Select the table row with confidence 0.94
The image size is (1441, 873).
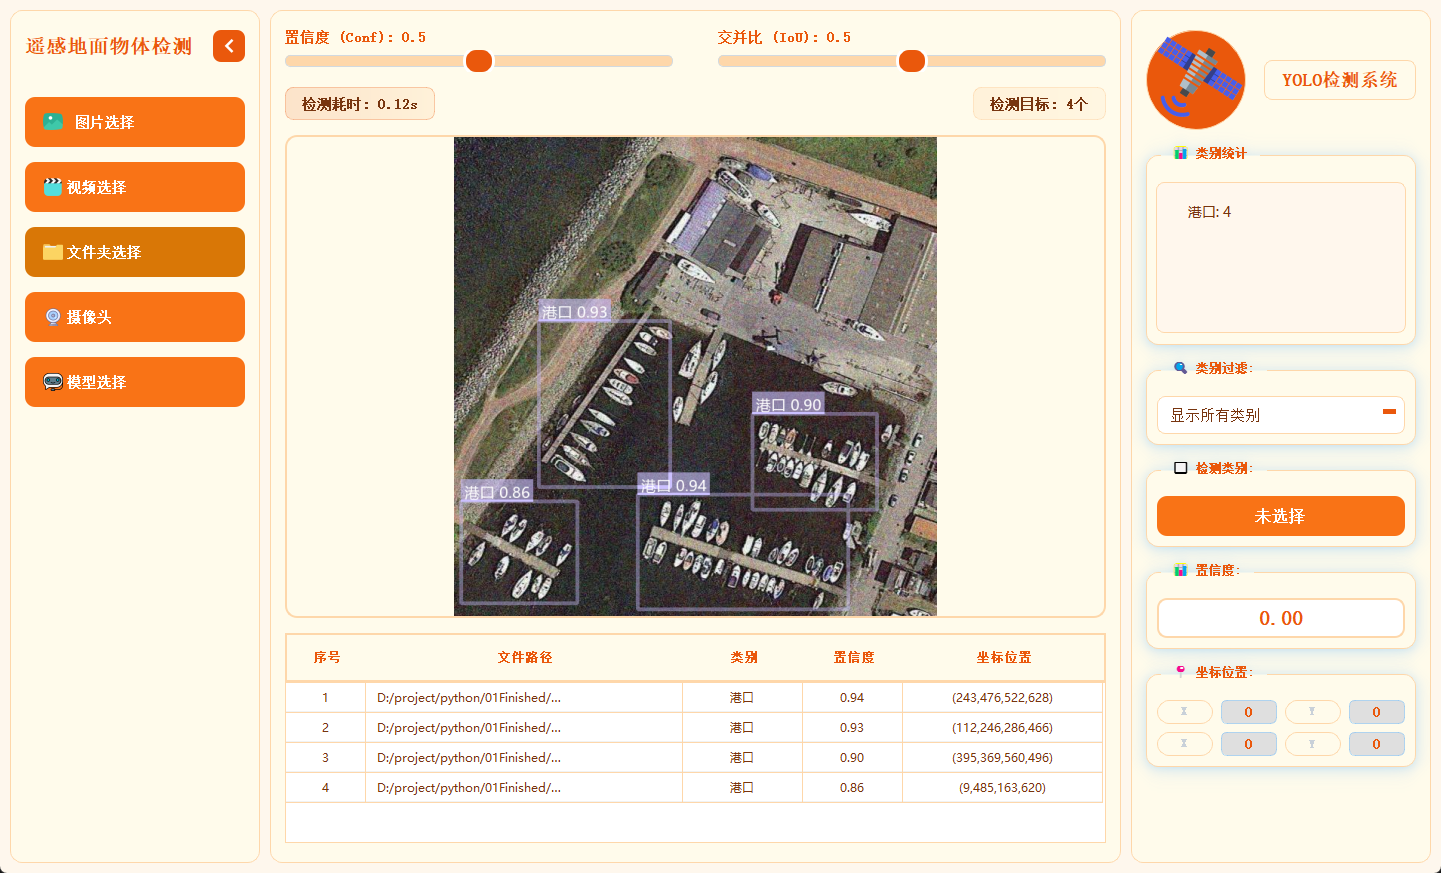pyautogui.click(x=695, y=697)
